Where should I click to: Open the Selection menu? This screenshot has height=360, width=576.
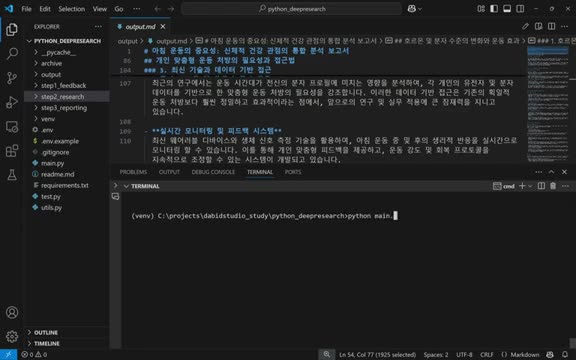(72, 9)
